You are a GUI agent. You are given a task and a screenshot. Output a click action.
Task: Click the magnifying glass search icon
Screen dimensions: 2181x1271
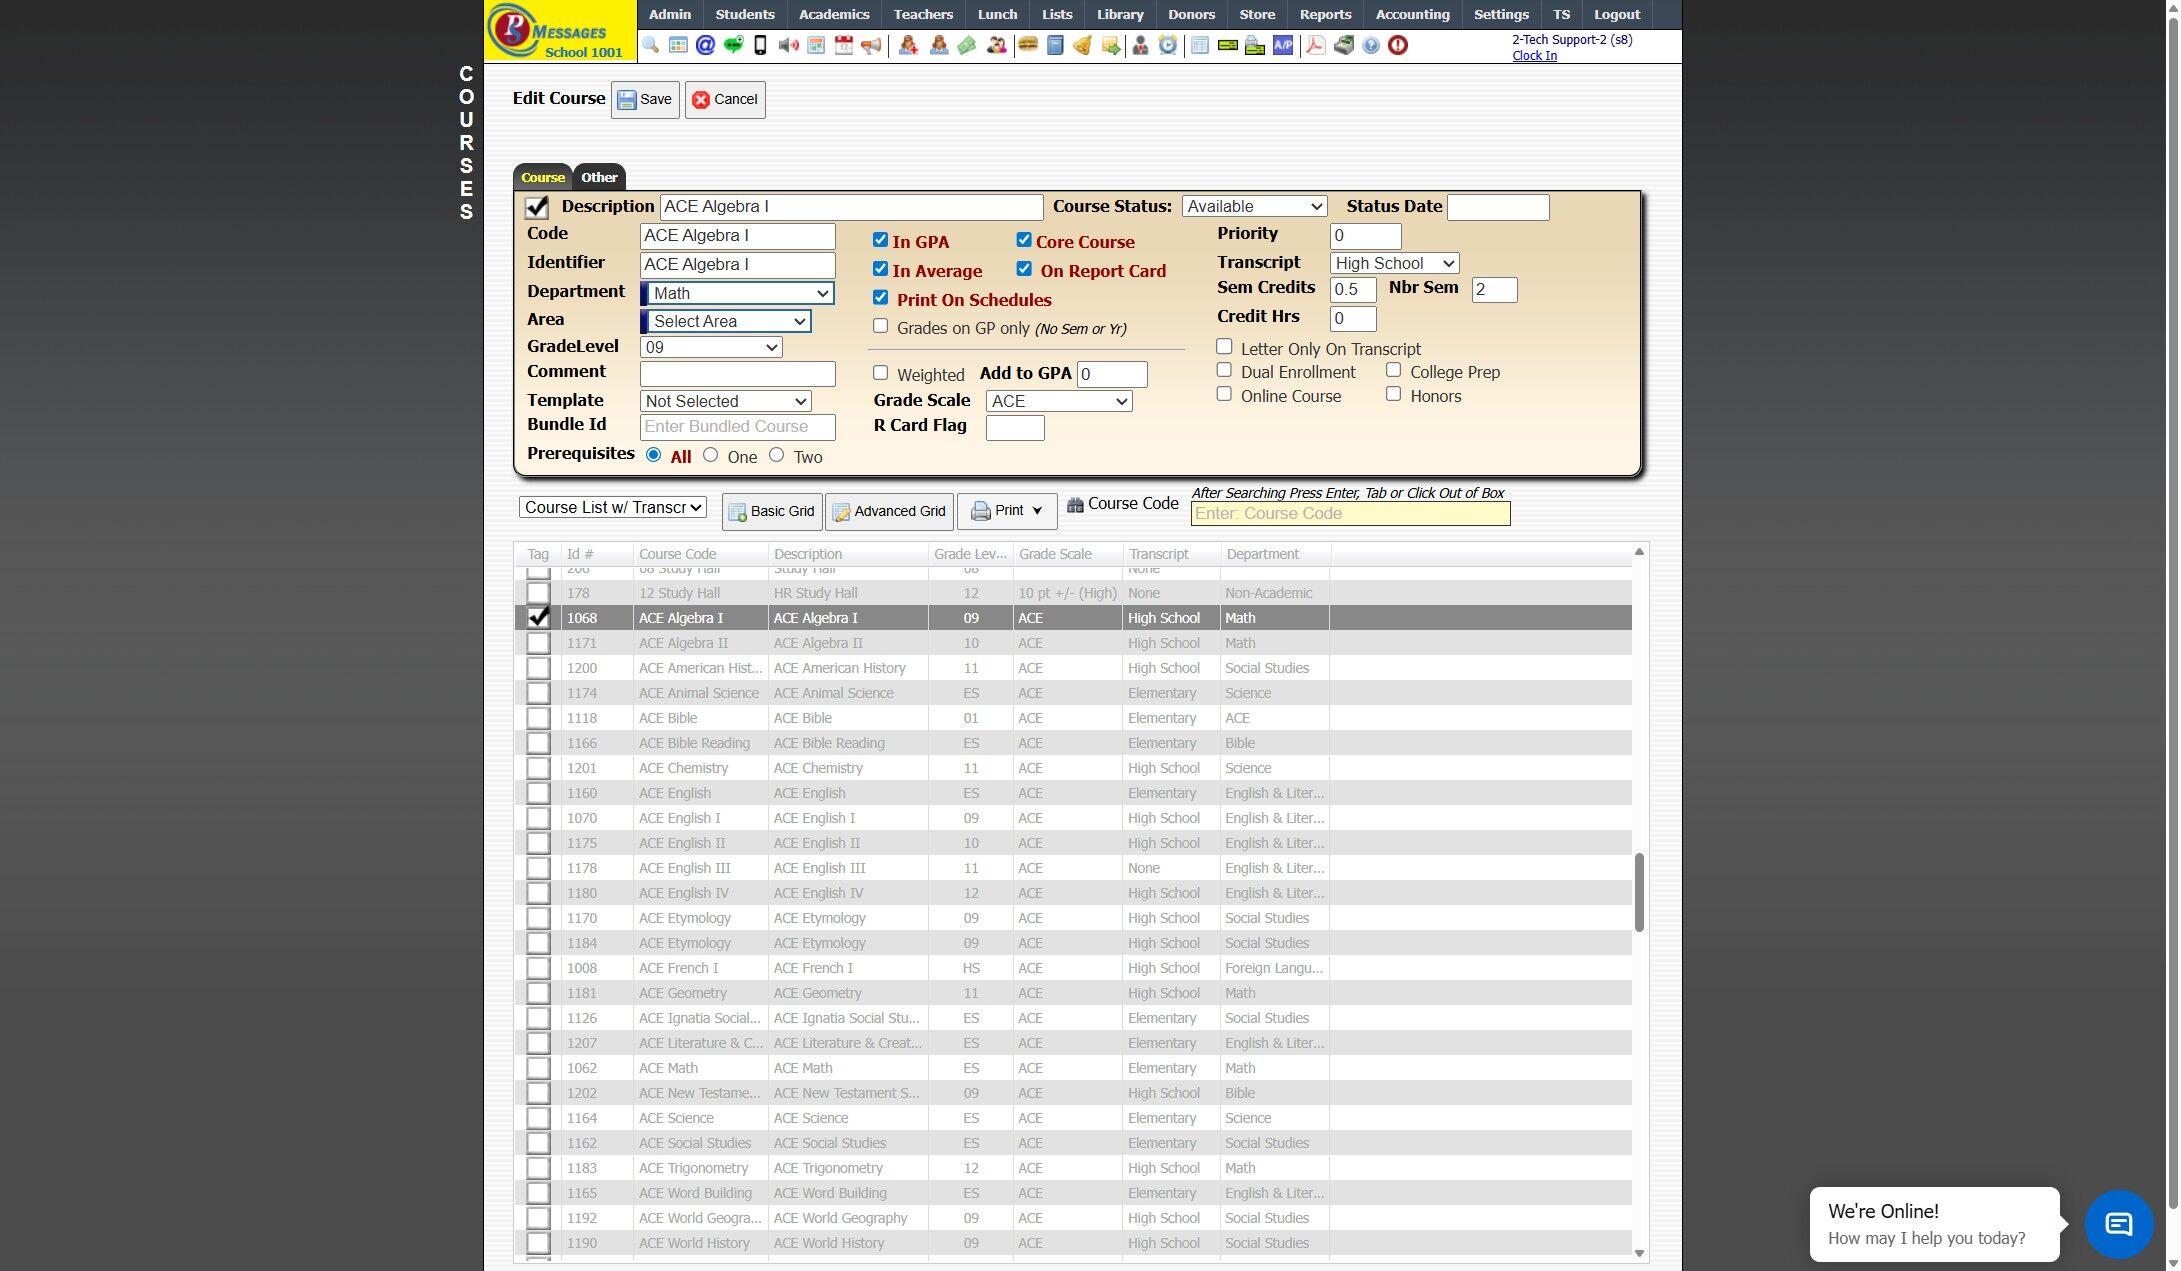tap(651, 45)
